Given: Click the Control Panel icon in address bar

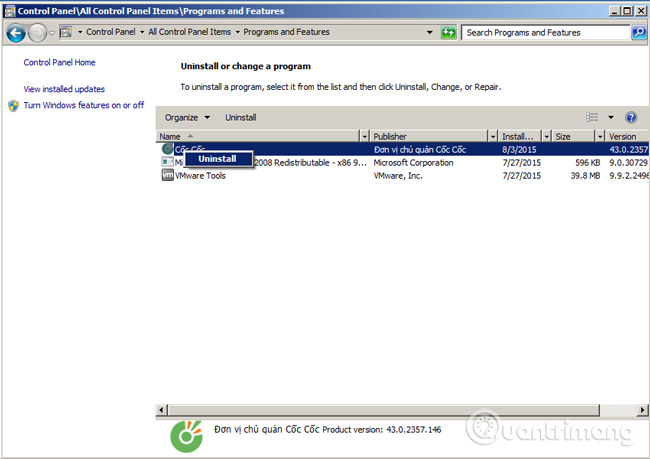Looking at the screenshot, I should 66,32.
